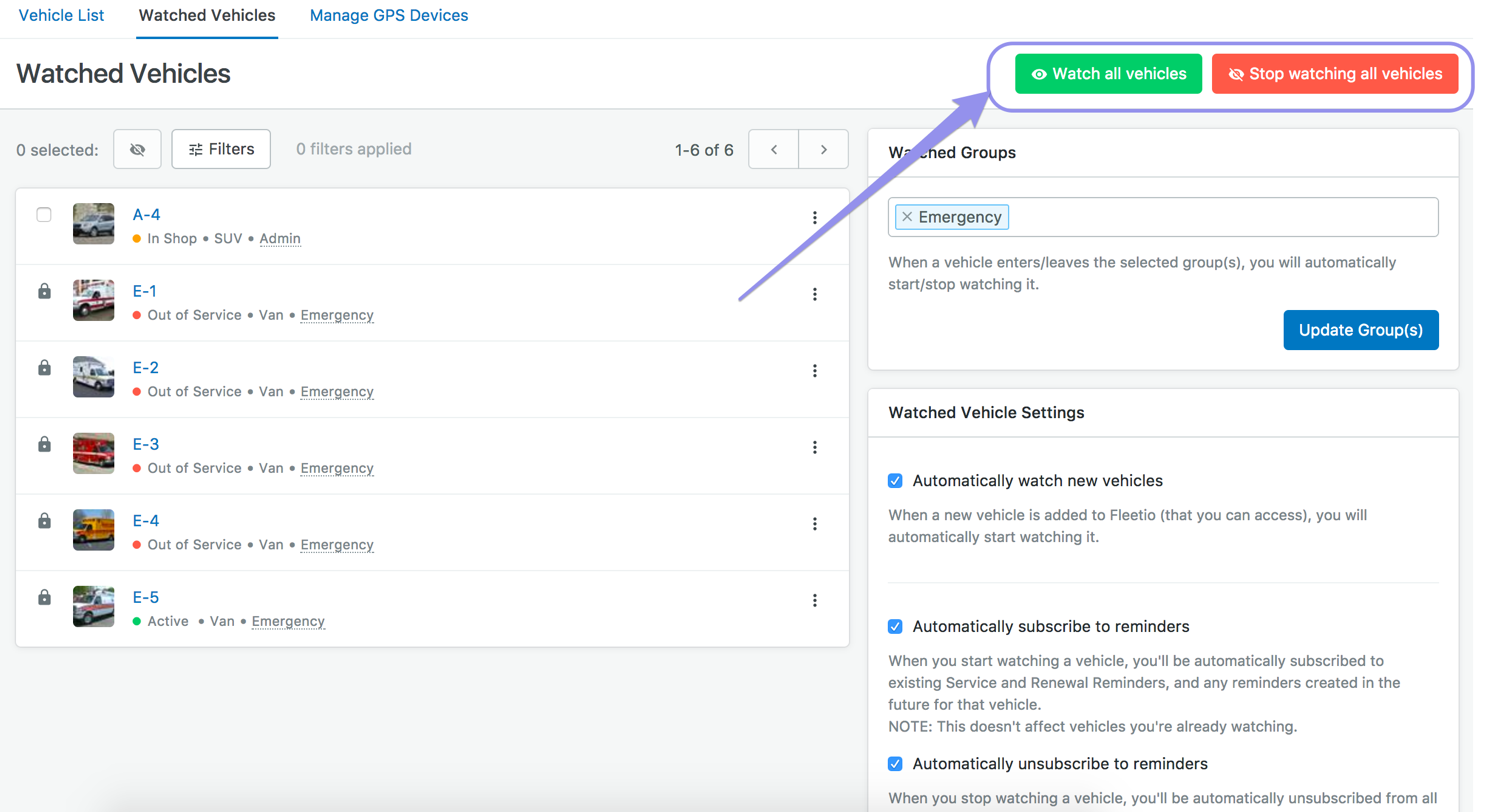Viewport: 1500px width, 812px height.
Task: Open the three-dot menu for vehicle E-4
Action: click(x=815, y=524)
